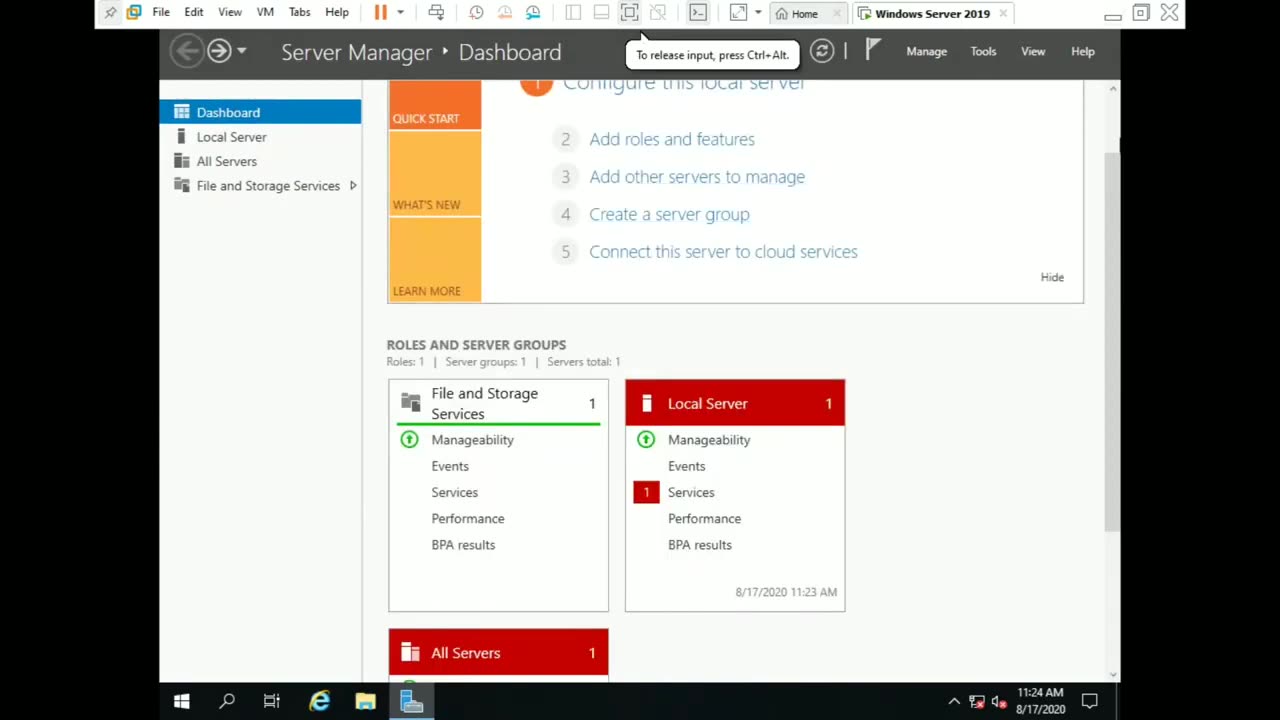Click BPA results in Local Server tile
The height and width of the screenshot is (720, 1280).
(x=700, y=545)
